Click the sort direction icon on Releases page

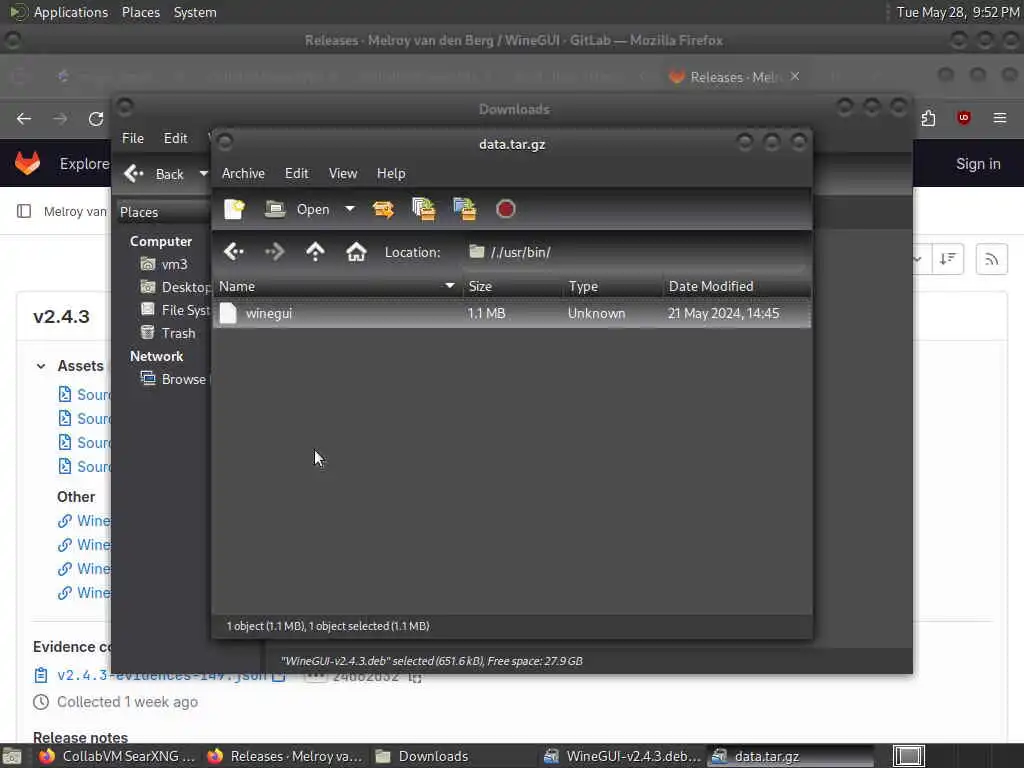948,259
